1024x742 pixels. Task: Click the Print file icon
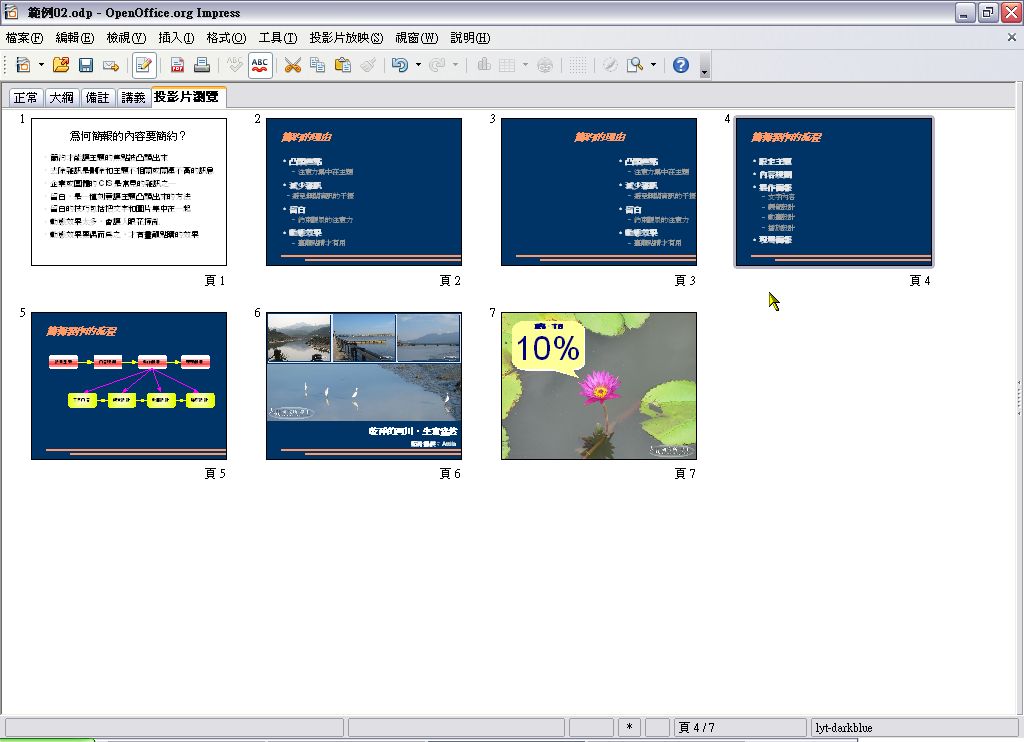pyautogui.click(x=201, y=65)
